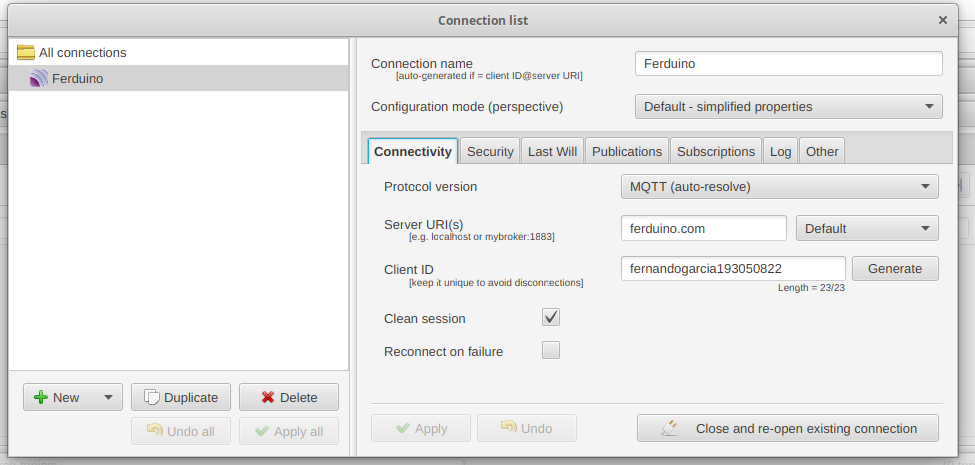
Task: Click the green plus New icon
Action: (x=41, y=397)
